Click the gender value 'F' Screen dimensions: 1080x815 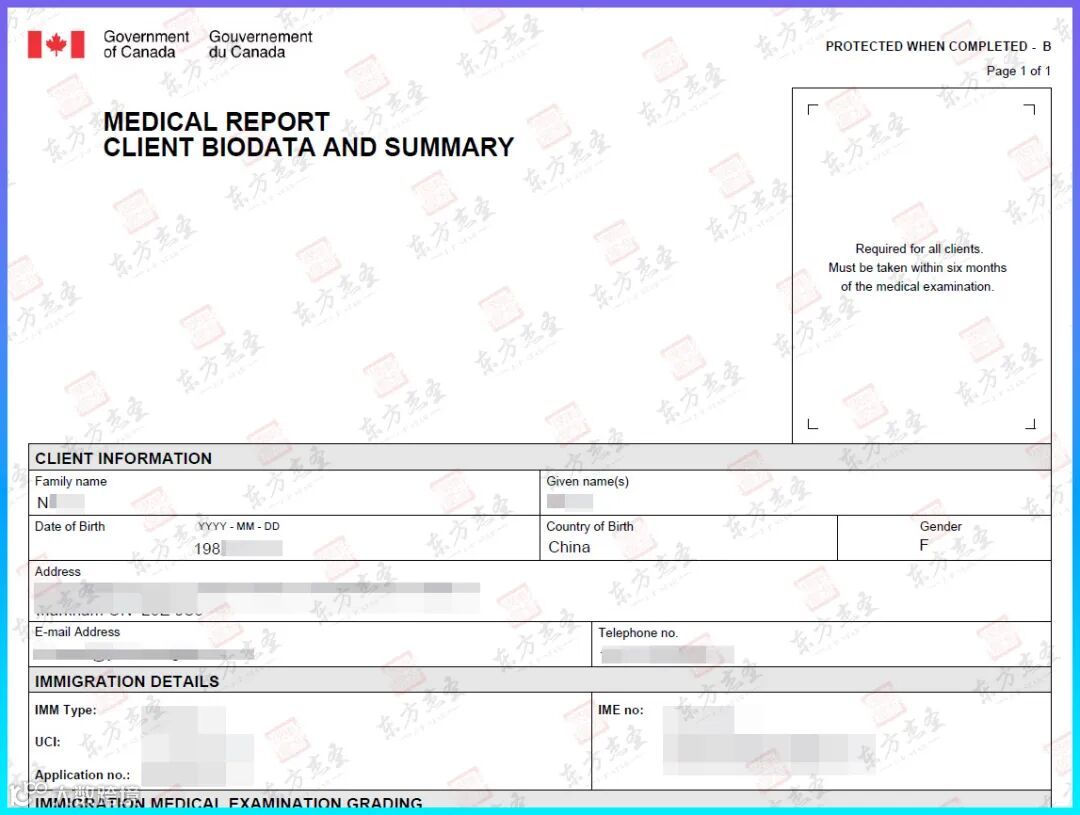924,546
